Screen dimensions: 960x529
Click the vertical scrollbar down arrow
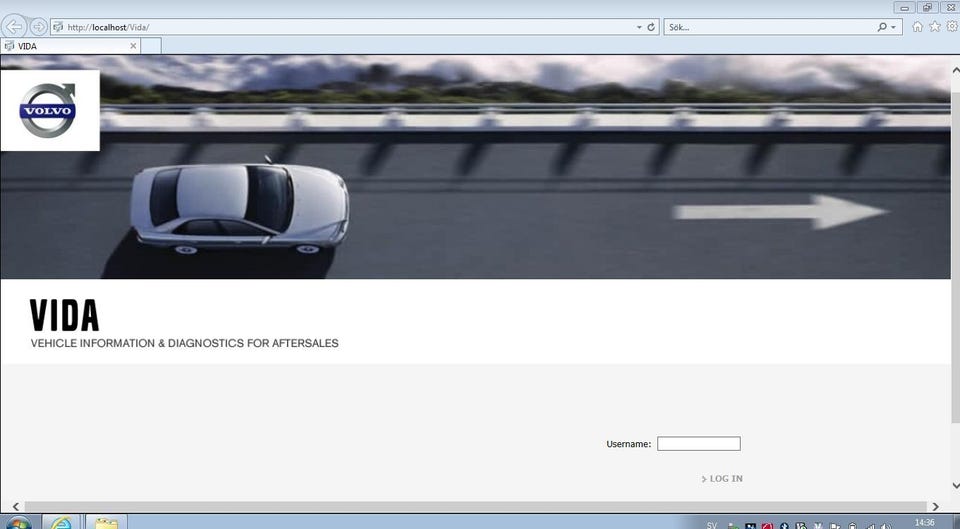pos(955,486)
